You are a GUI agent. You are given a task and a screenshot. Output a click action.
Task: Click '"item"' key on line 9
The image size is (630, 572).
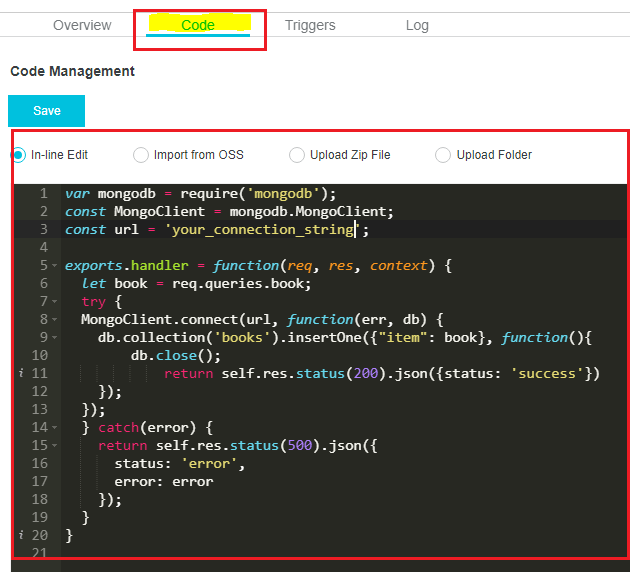pos(403,337)
